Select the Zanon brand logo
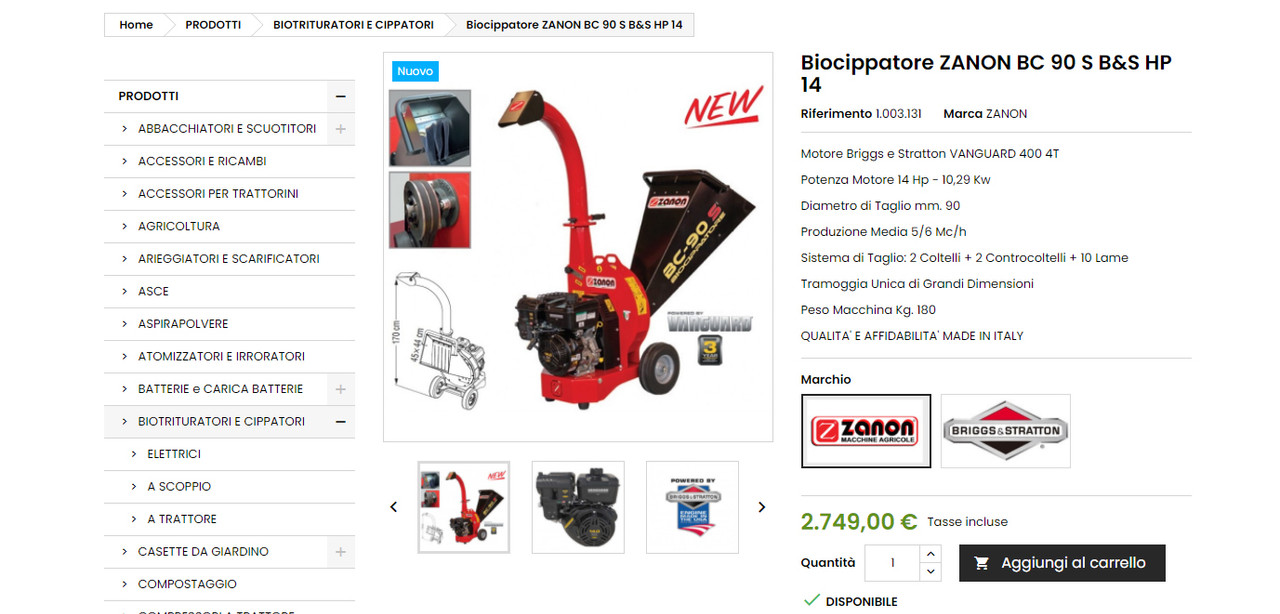This screenshot has height=614, width=1280. pos(866,431)
